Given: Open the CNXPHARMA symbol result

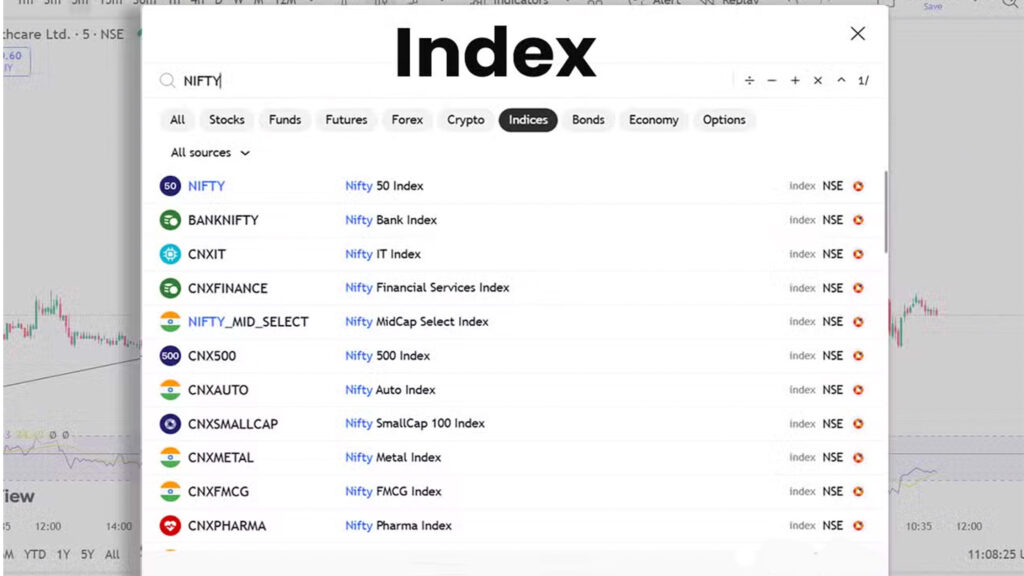Looking at the screenshot, I should [227, 526].
